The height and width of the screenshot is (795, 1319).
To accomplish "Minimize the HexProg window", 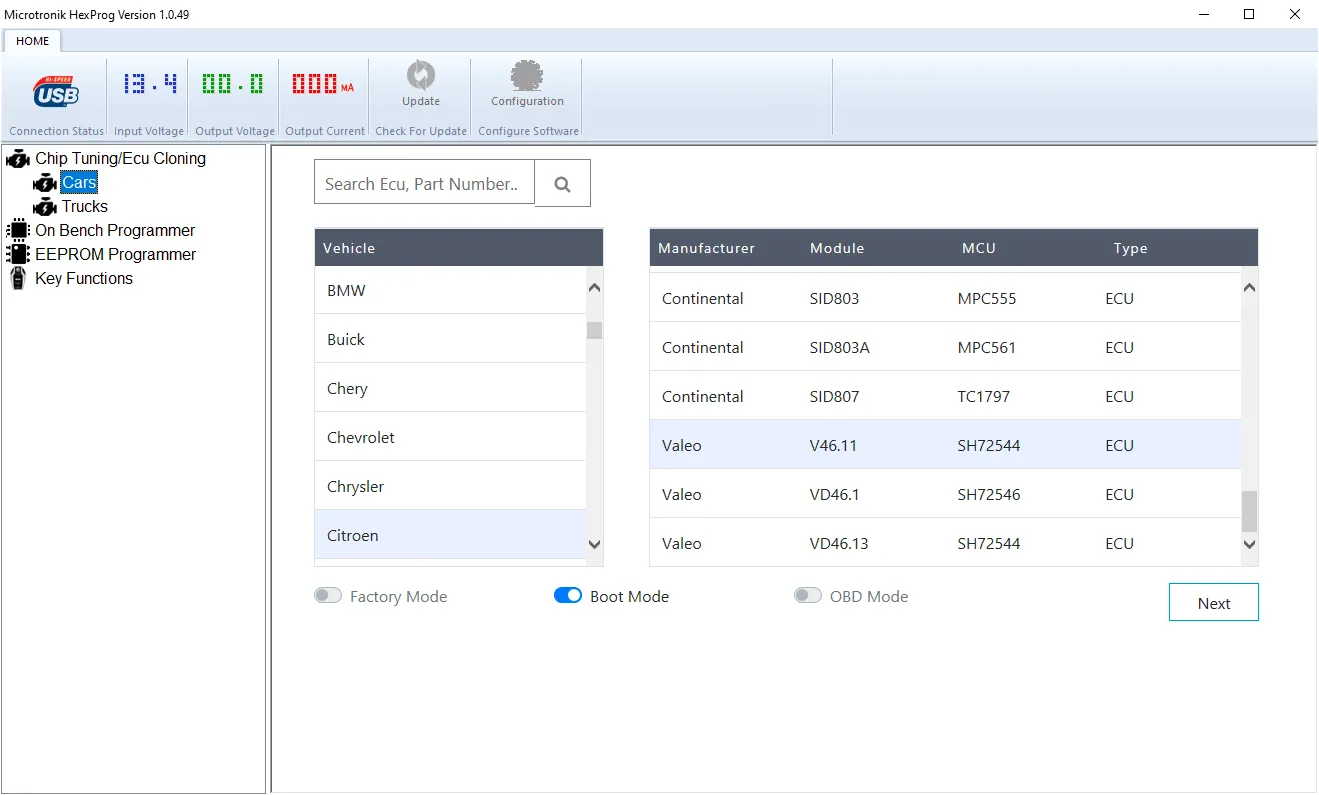I will (1203, 14).
